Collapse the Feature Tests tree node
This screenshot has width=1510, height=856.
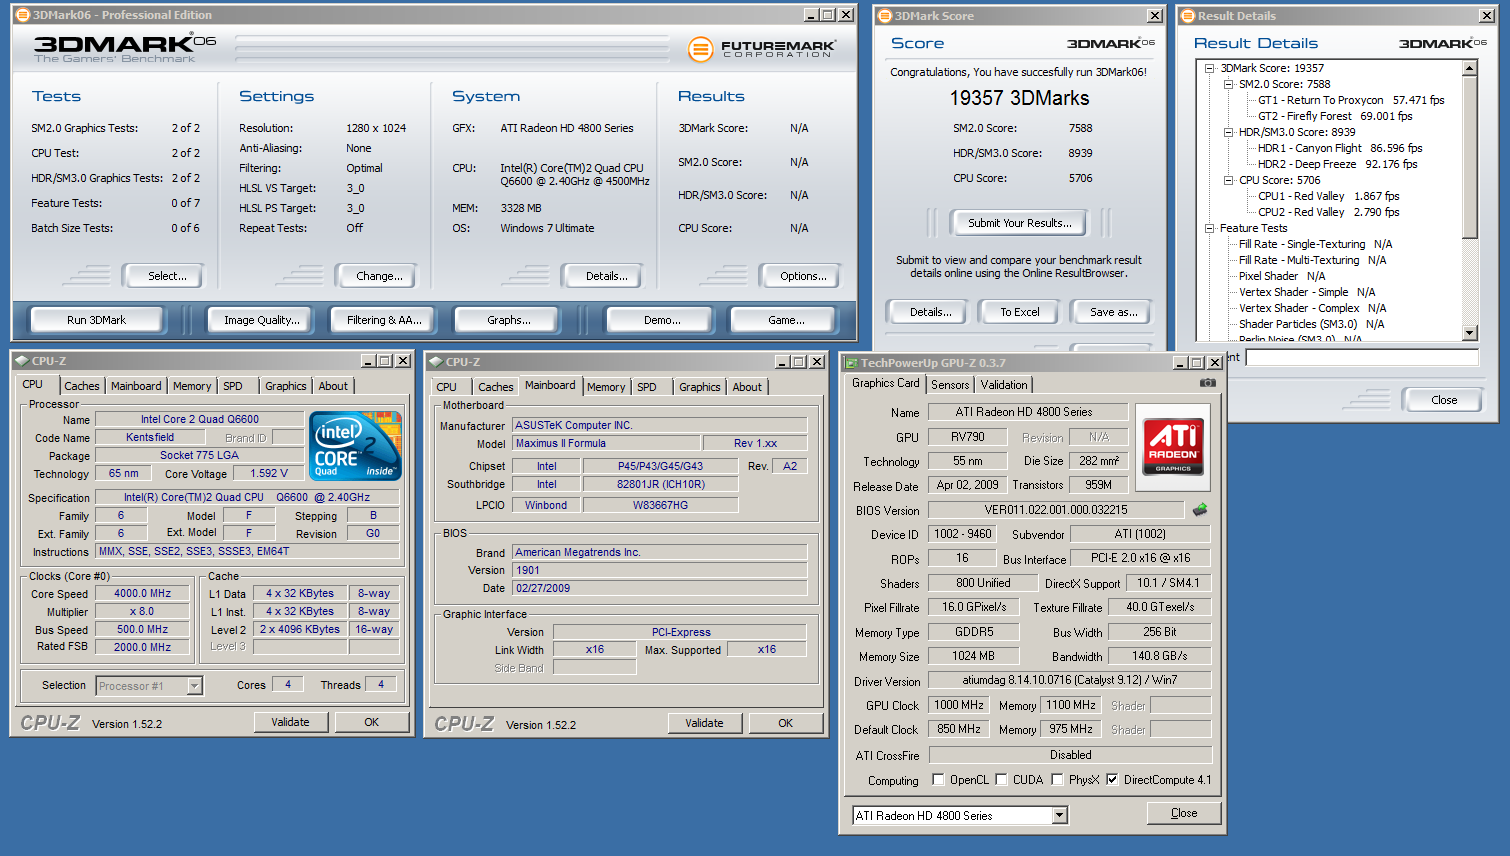1209,228
